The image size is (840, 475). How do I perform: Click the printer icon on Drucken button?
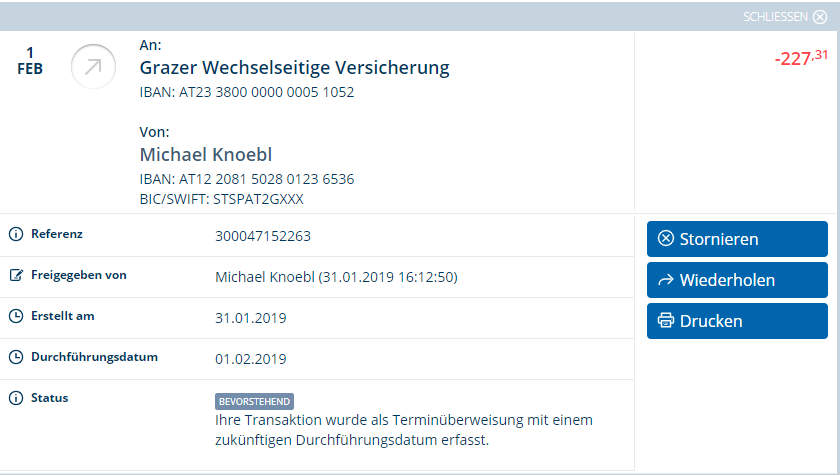pyautogui.click(x=666, y=321)
